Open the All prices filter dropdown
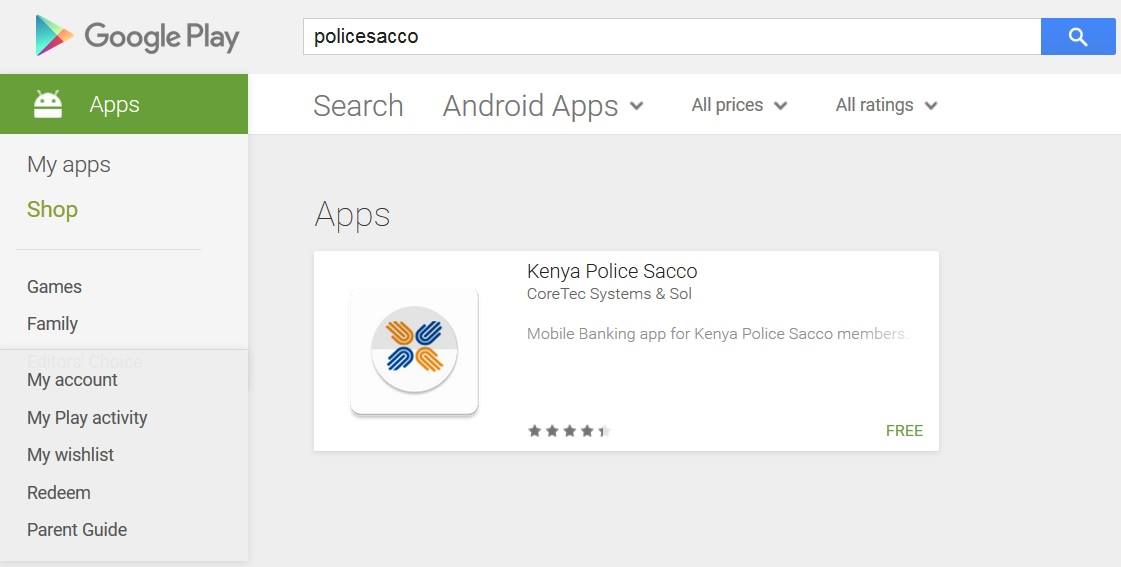Image resolution: width=1121 pixels, height=567 pixels. [739, 105]
